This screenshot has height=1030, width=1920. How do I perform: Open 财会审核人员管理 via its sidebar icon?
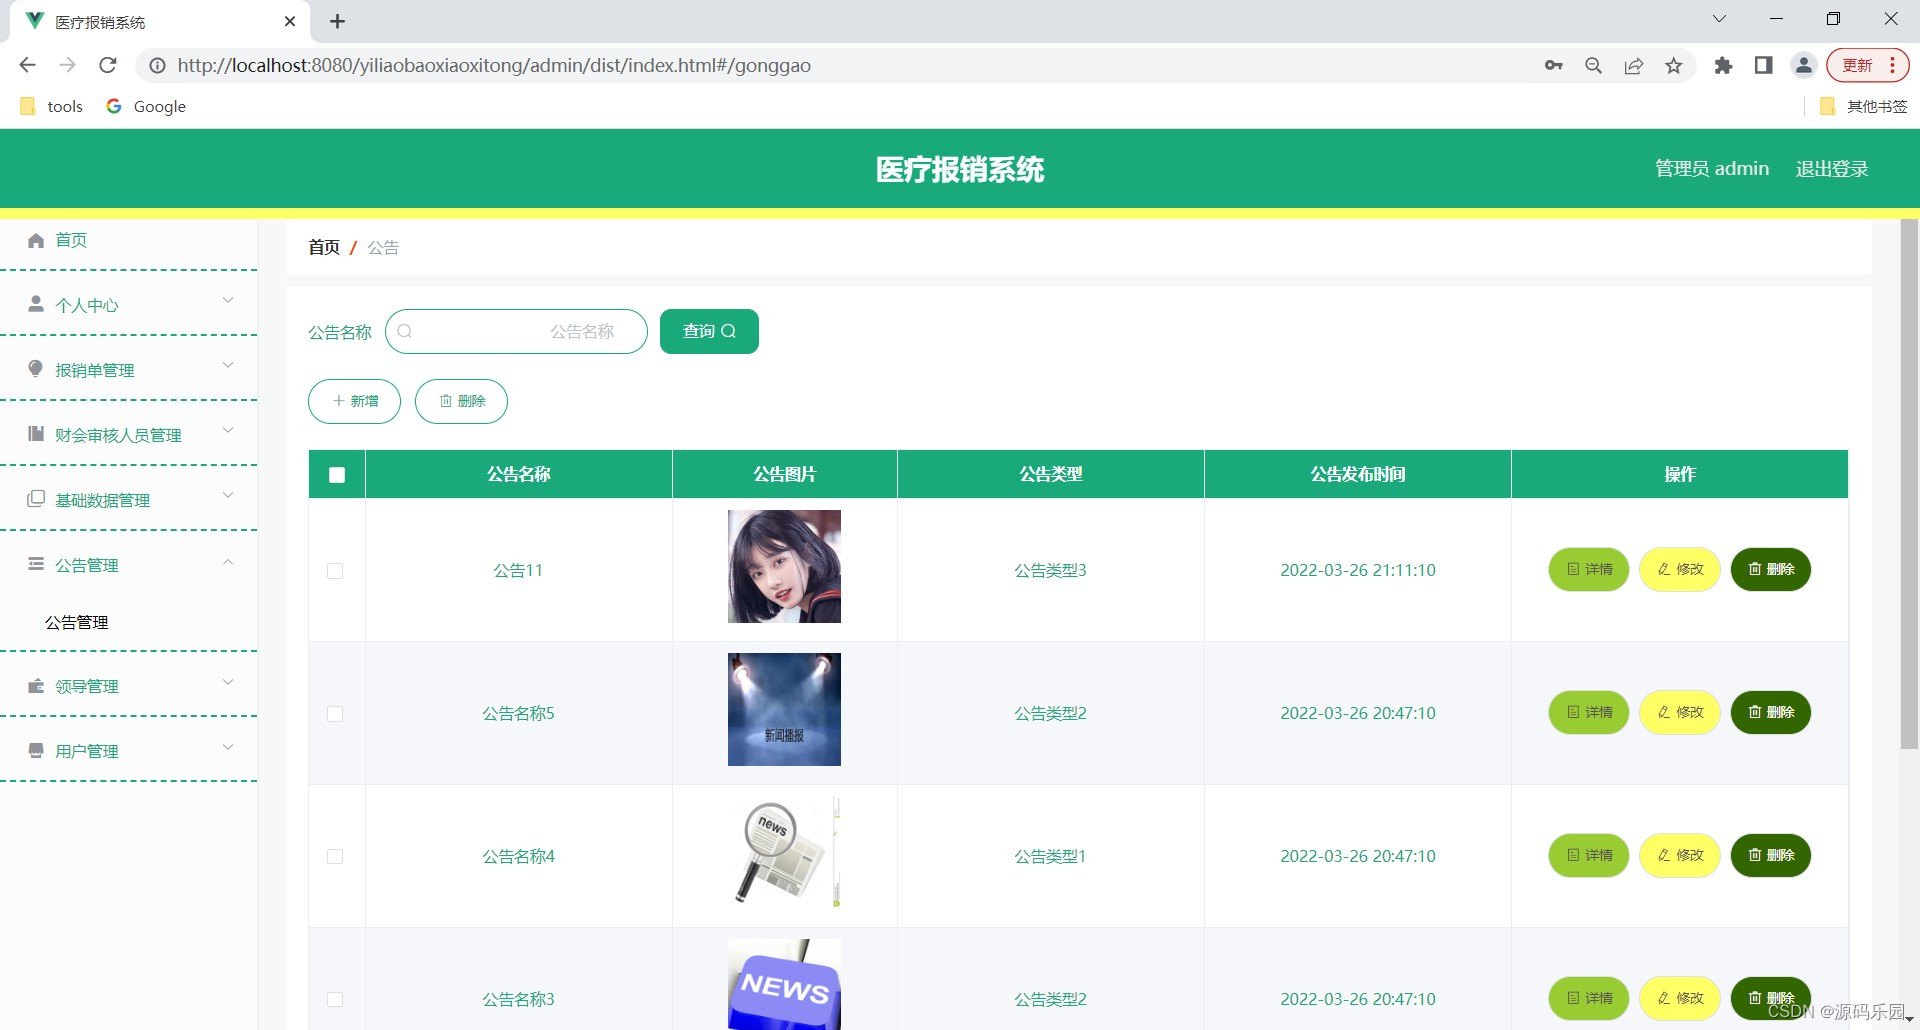[36, 434]
